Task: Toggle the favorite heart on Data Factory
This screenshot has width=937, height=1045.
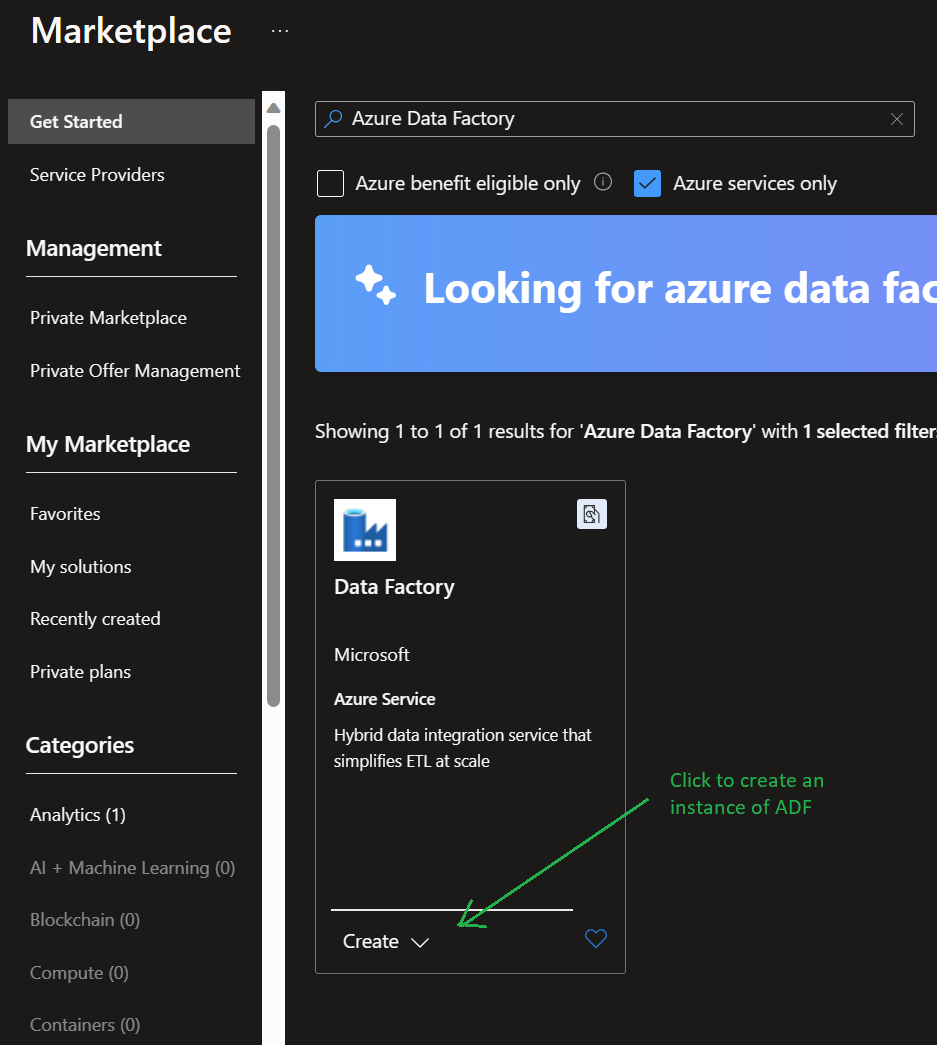Action: click(595, 938)
